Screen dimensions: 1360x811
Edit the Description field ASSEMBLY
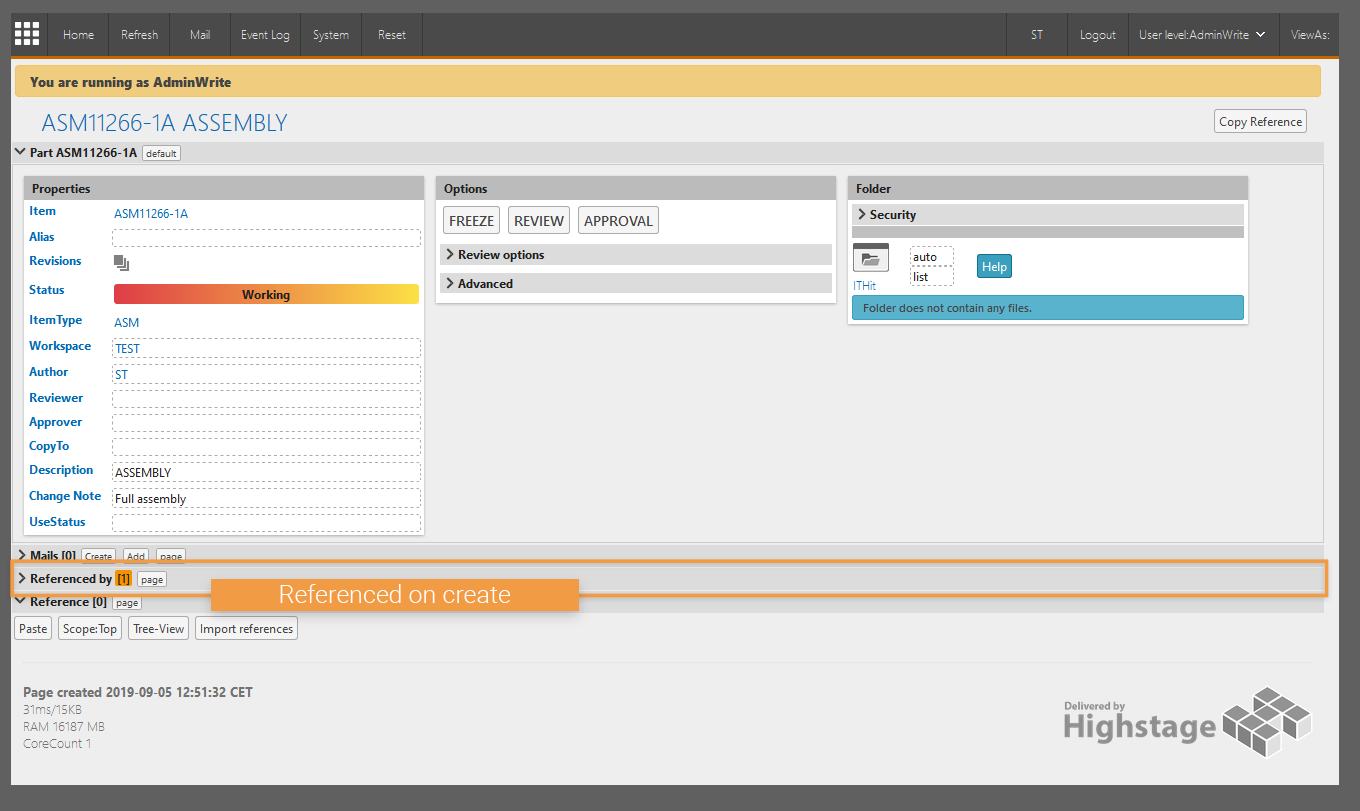[266, 472]
